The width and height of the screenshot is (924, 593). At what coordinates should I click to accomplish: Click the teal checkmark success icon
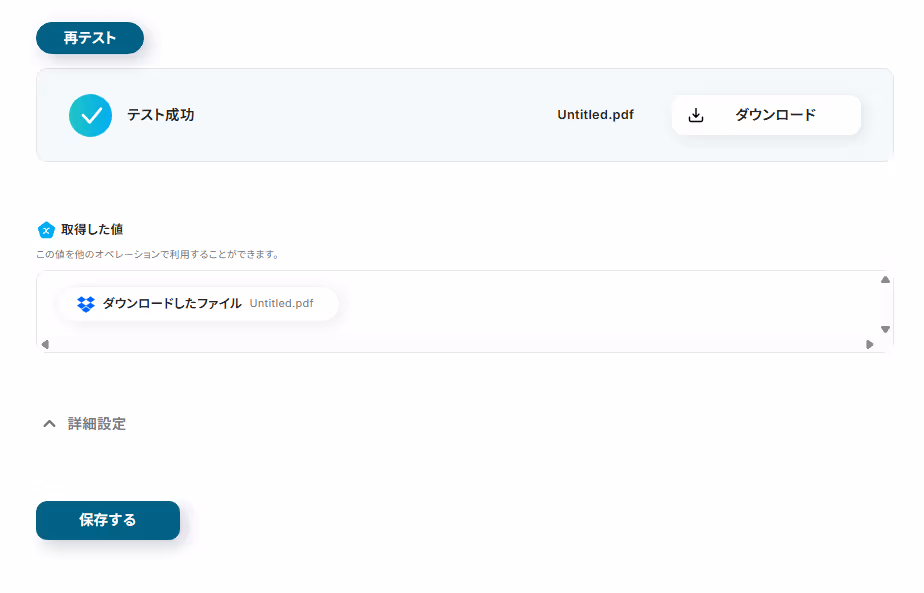pyautogui.click(x=90, y=116)
